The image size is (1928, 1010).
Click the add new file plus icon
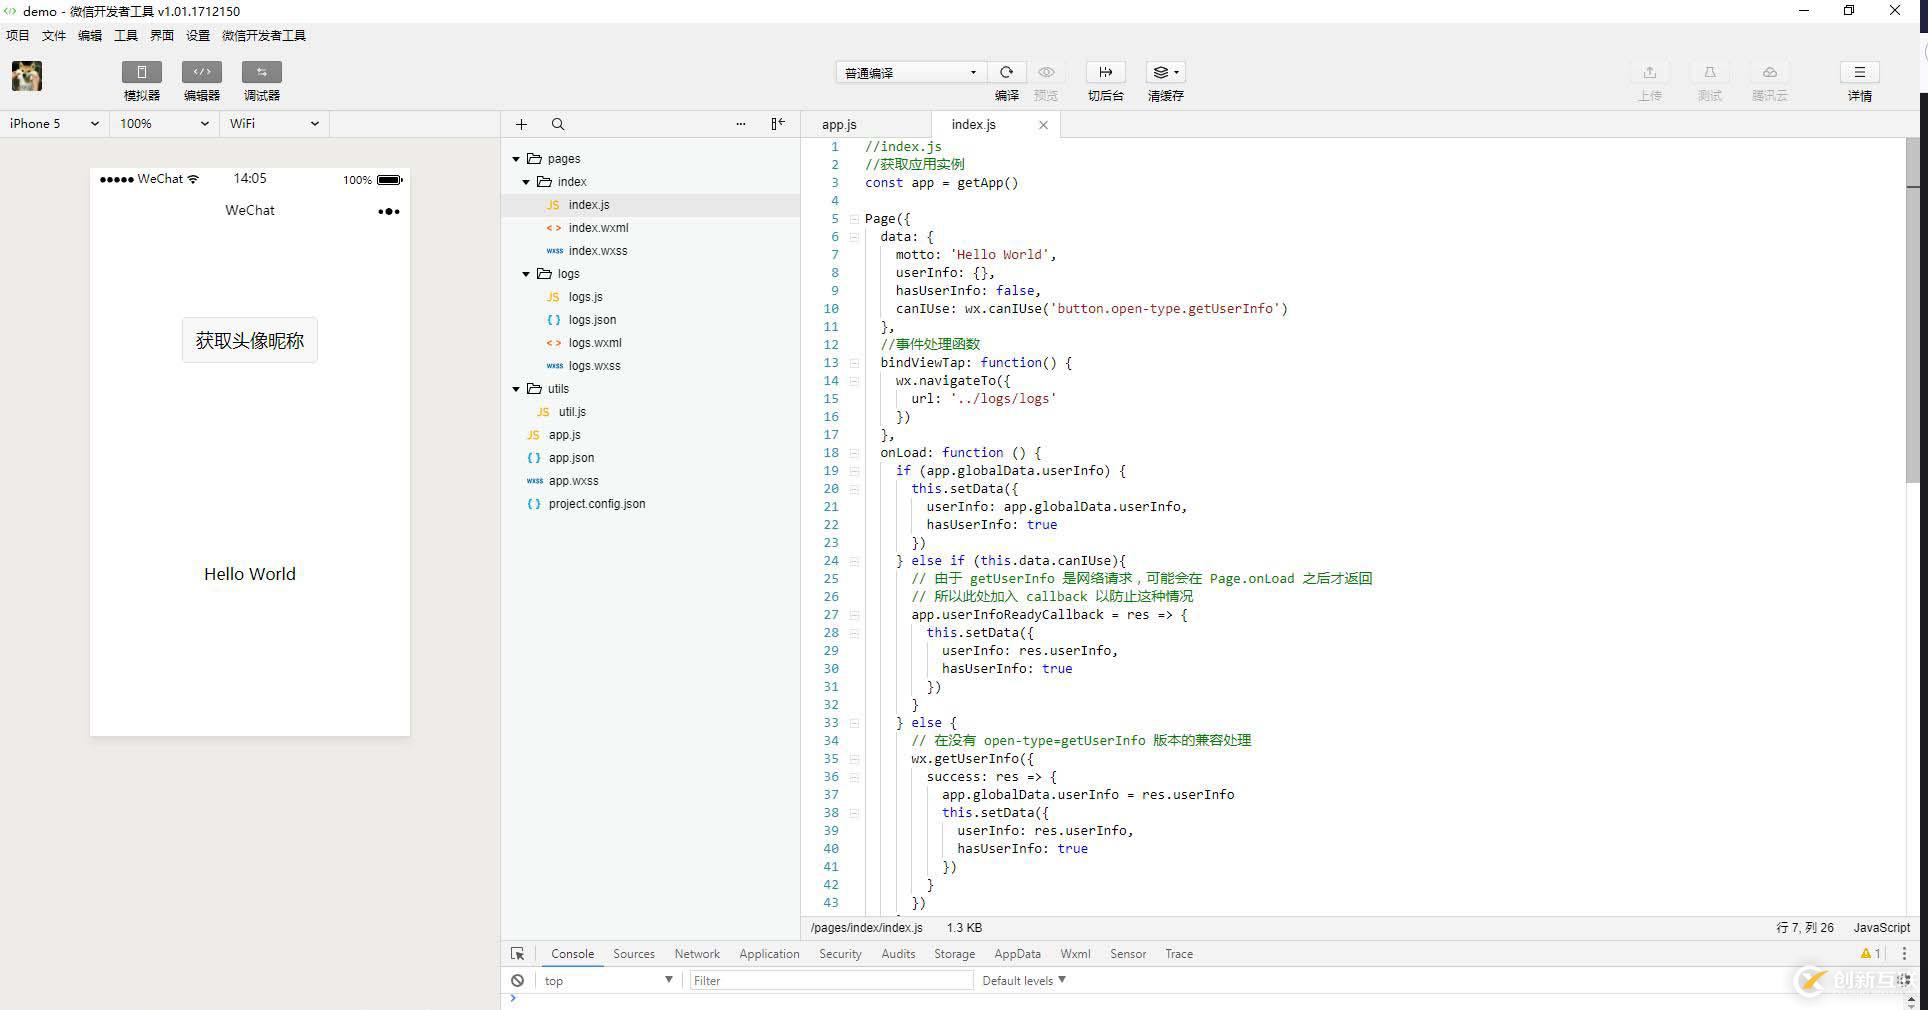(x=521, y=124)
